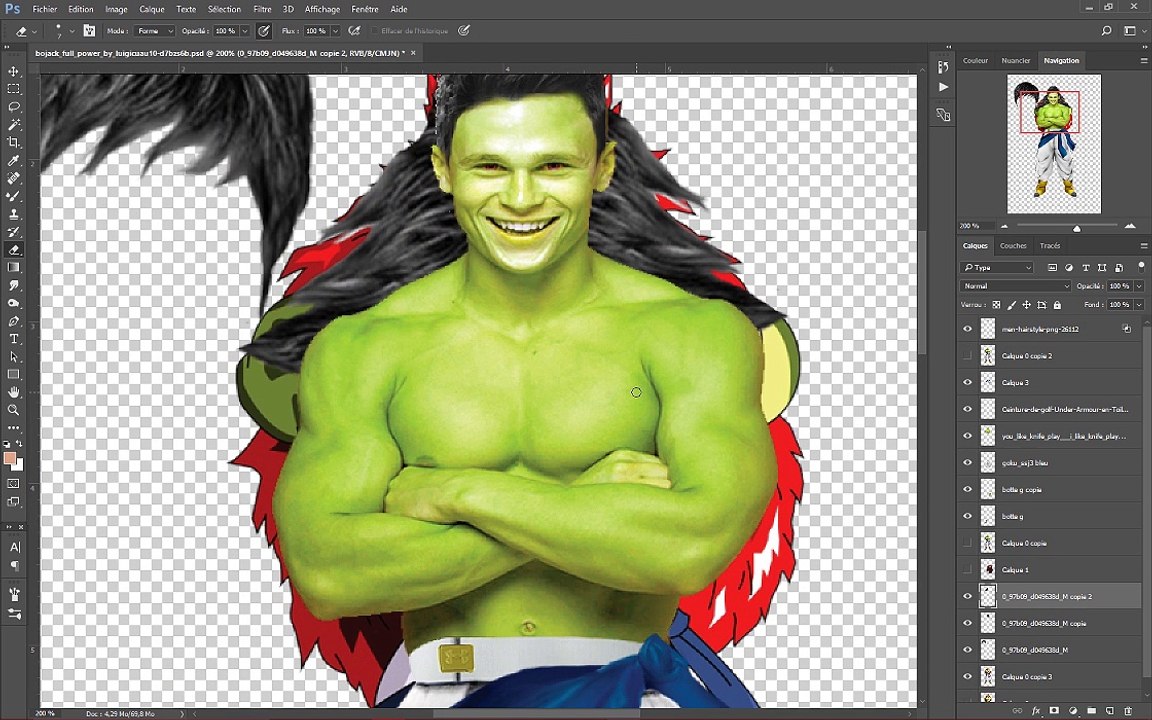The width and height of the screenshot is (1152, 720).
Task: Switch to the Nuancier tab
Action: pos(1015,60)
